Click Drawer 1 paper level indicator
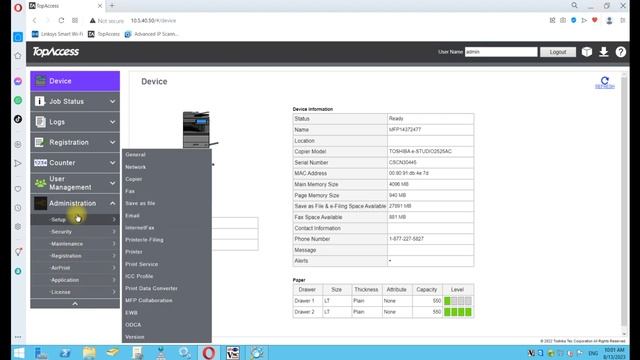640x360 pixels. coord(458,301)
